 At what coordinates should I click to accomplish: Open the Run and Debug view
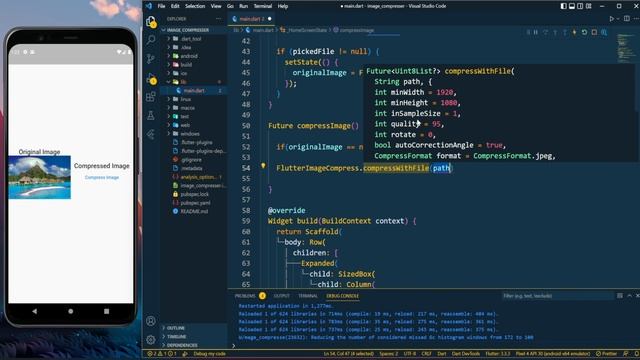[151, 78]
